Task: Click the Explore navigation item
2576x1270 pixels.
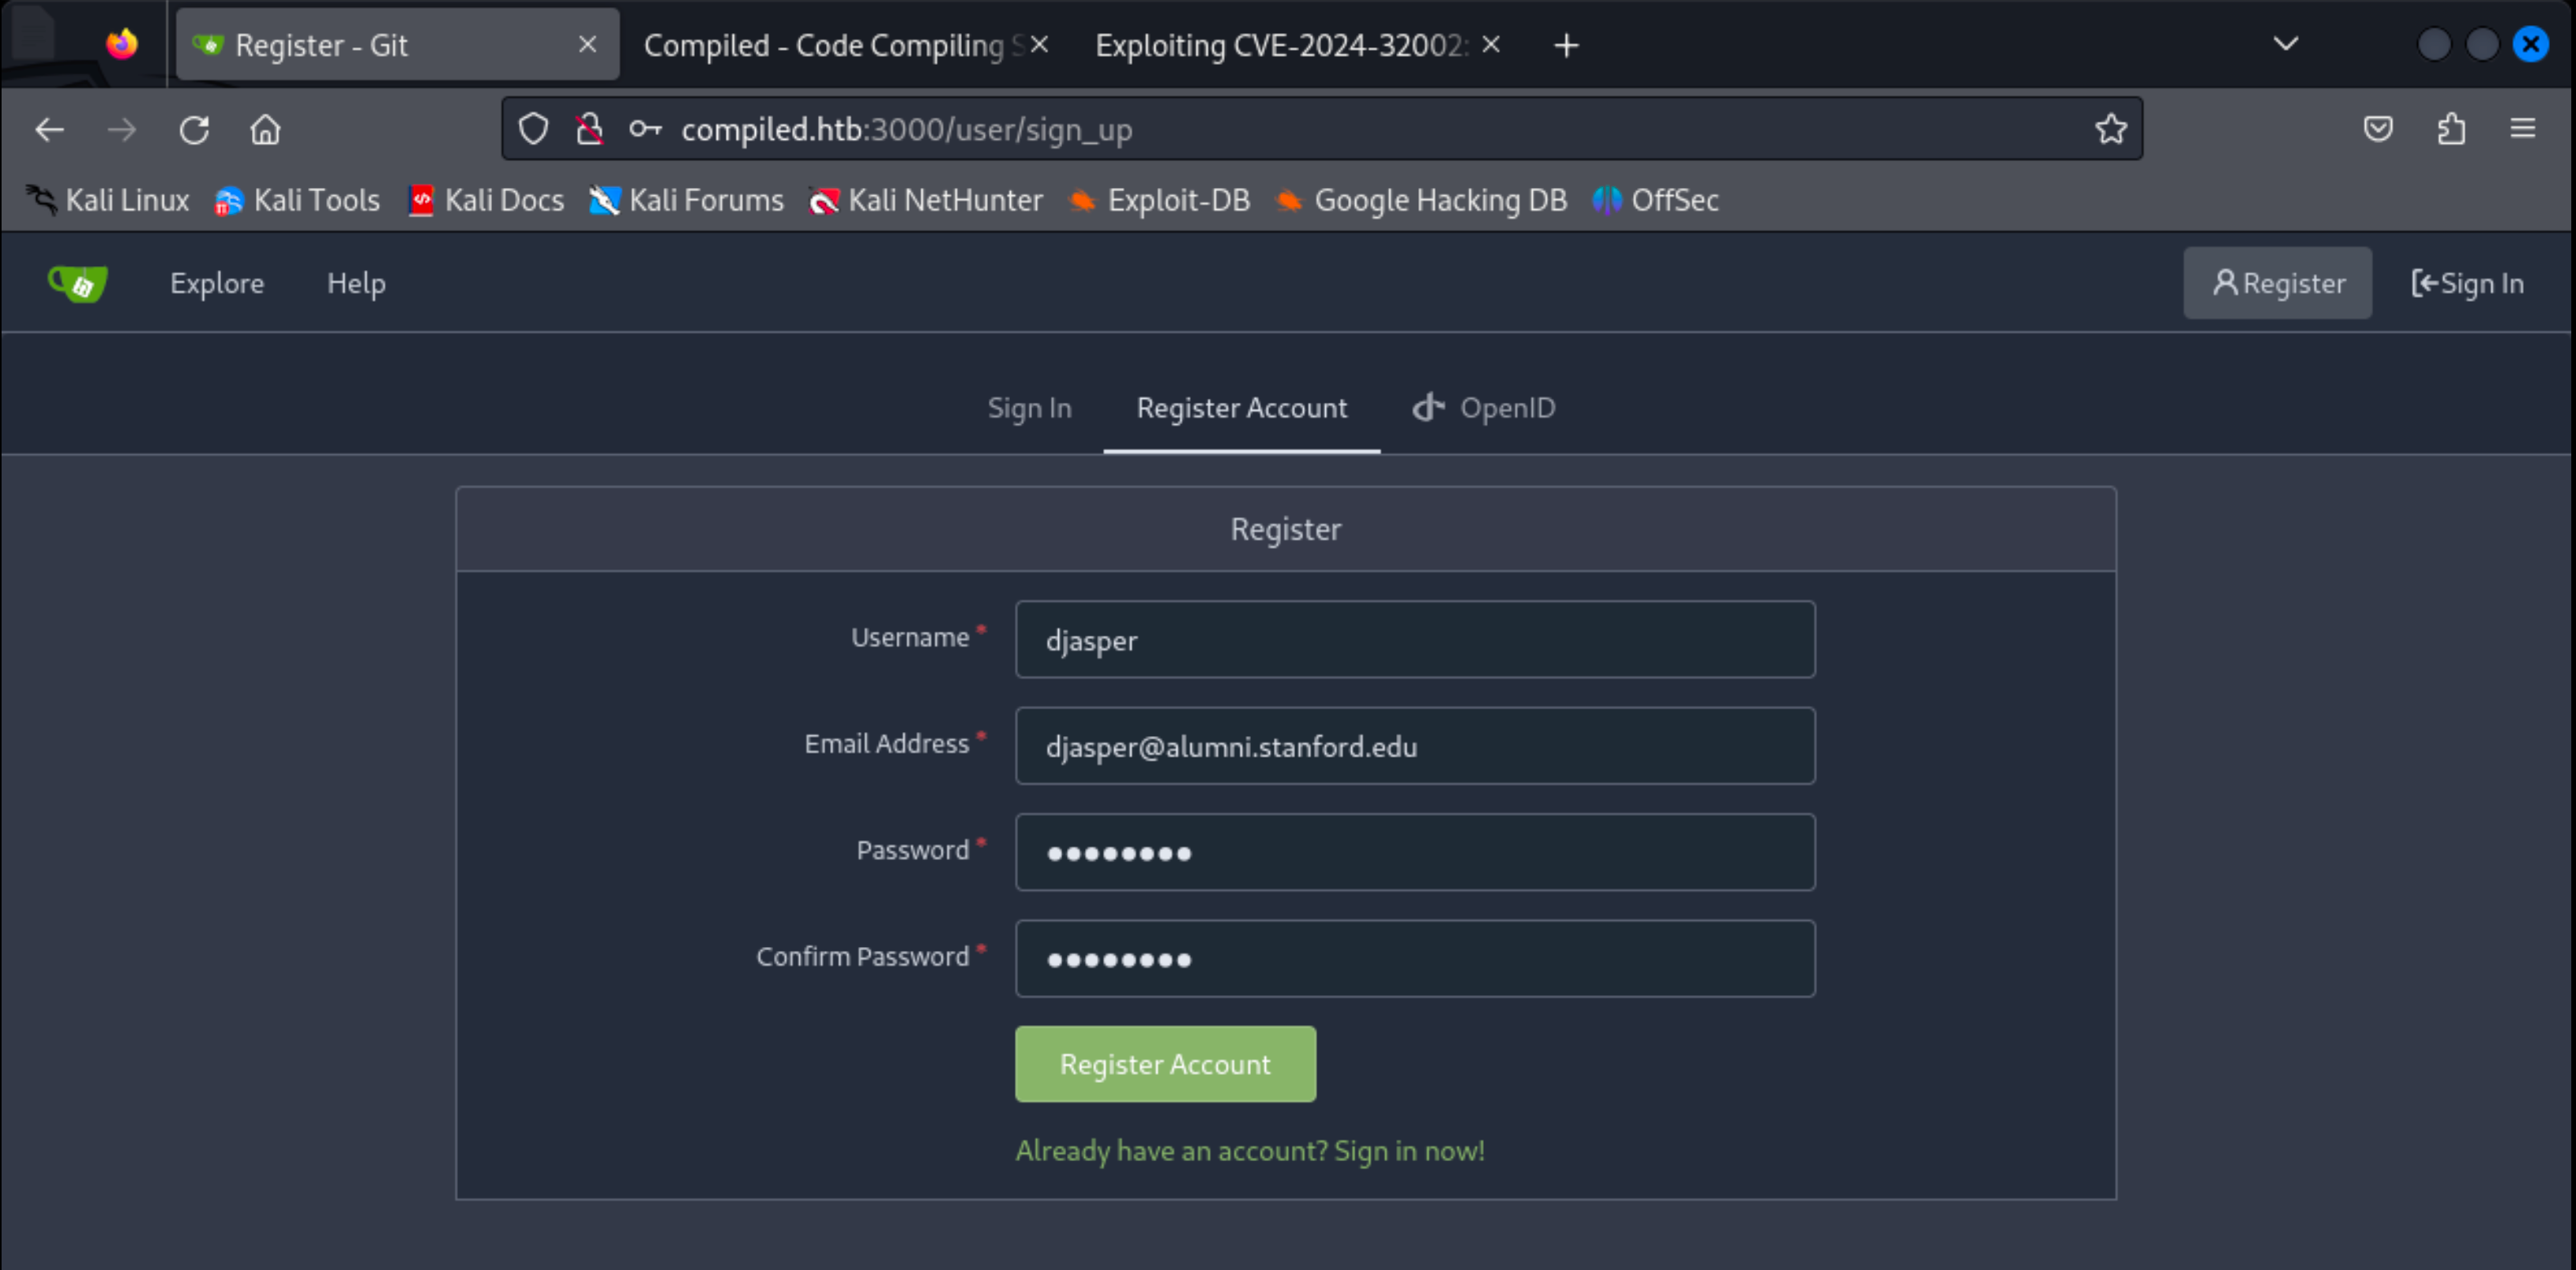Action: click(x=217, y=284)
